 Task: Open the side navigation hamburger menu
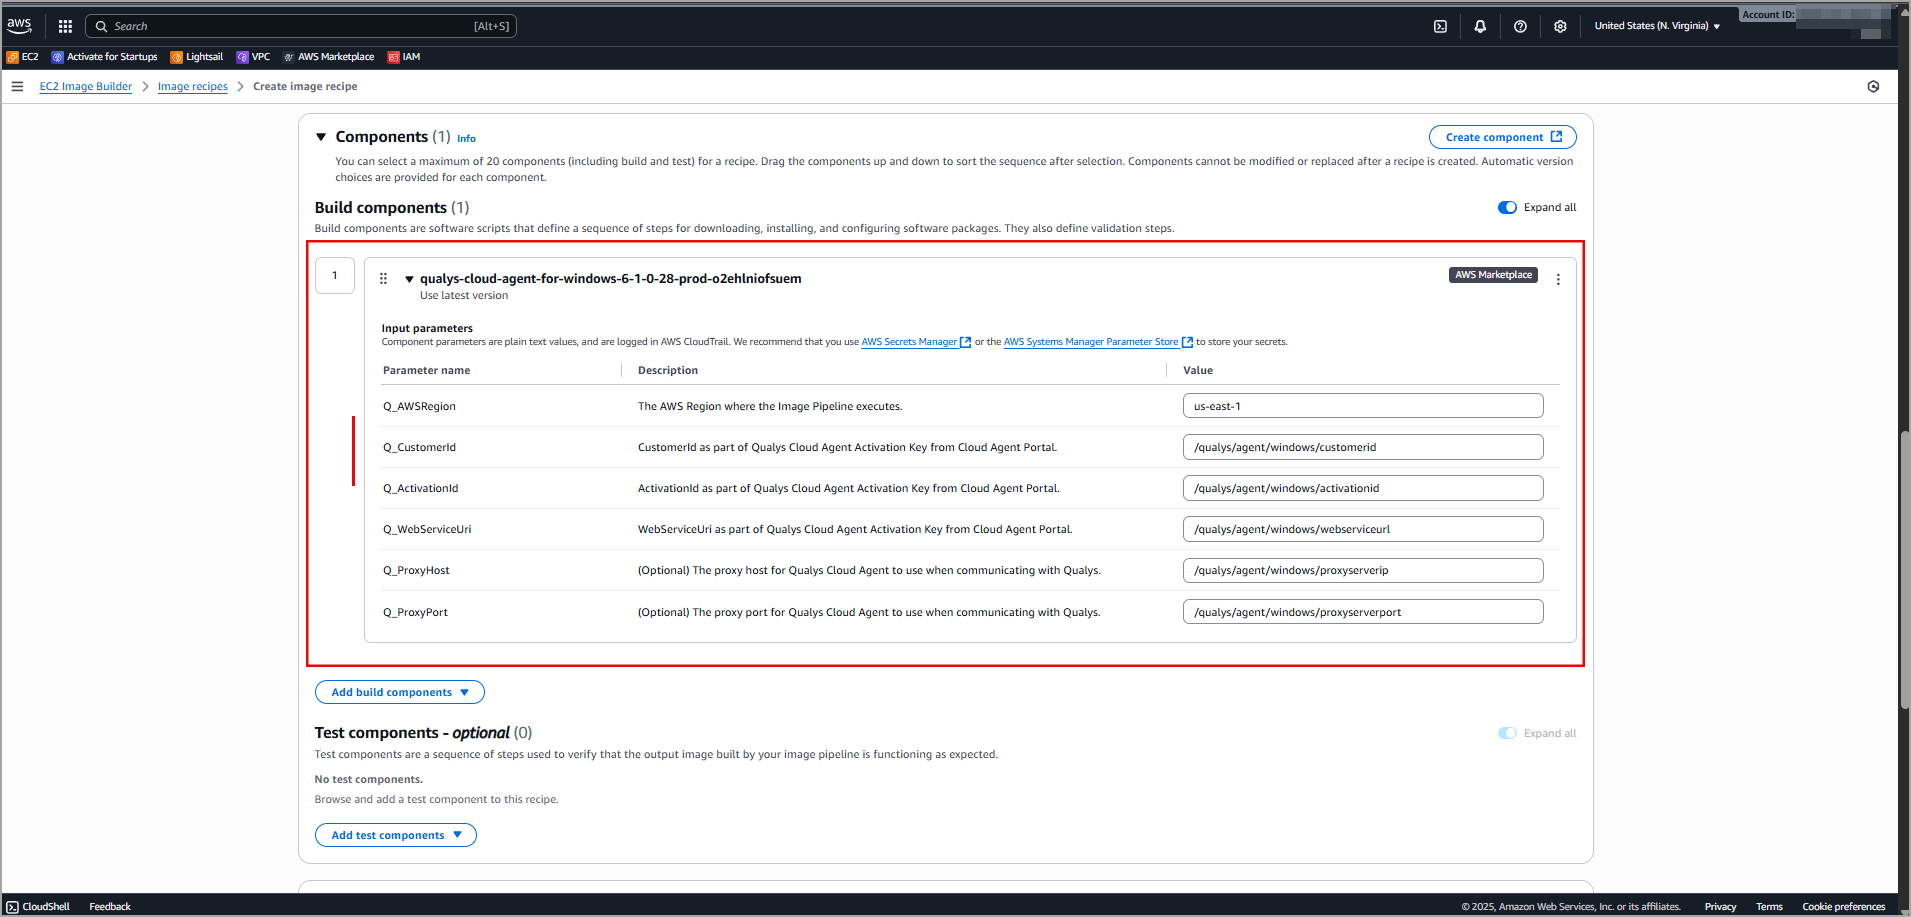coord(17,87)
